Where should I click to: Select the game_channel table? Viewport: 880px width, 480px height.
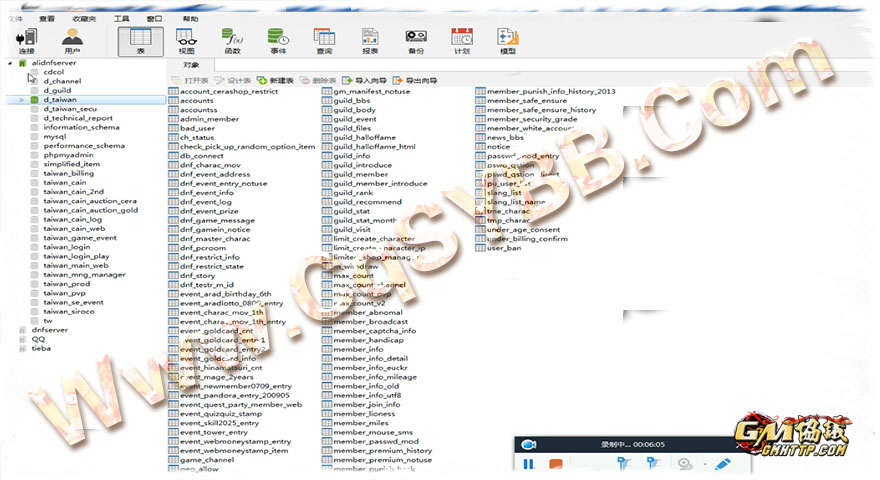click(207, 460)
